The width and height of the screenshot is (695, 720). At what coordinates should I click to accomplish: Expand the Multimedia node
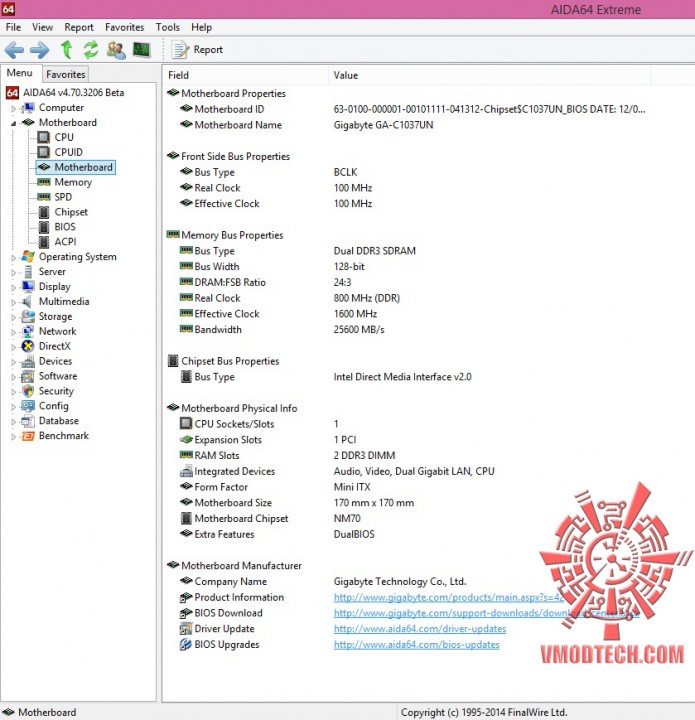pyautogui.click(x=13, y=302)
